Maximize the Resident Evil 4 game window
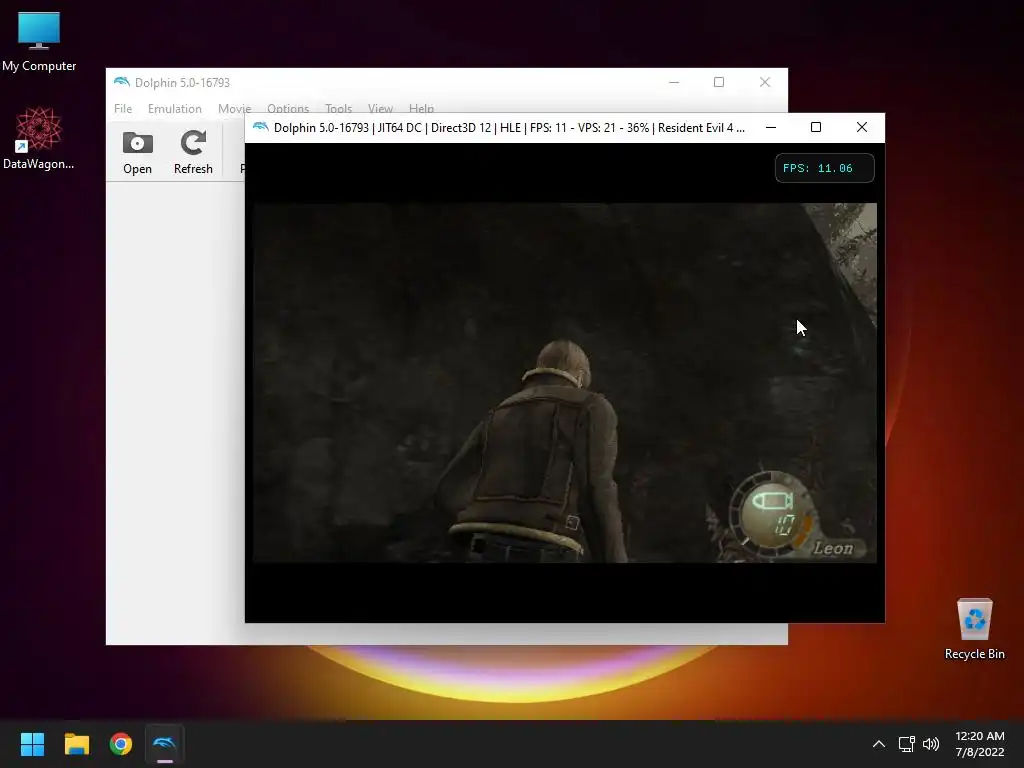 tap(816, 127)
